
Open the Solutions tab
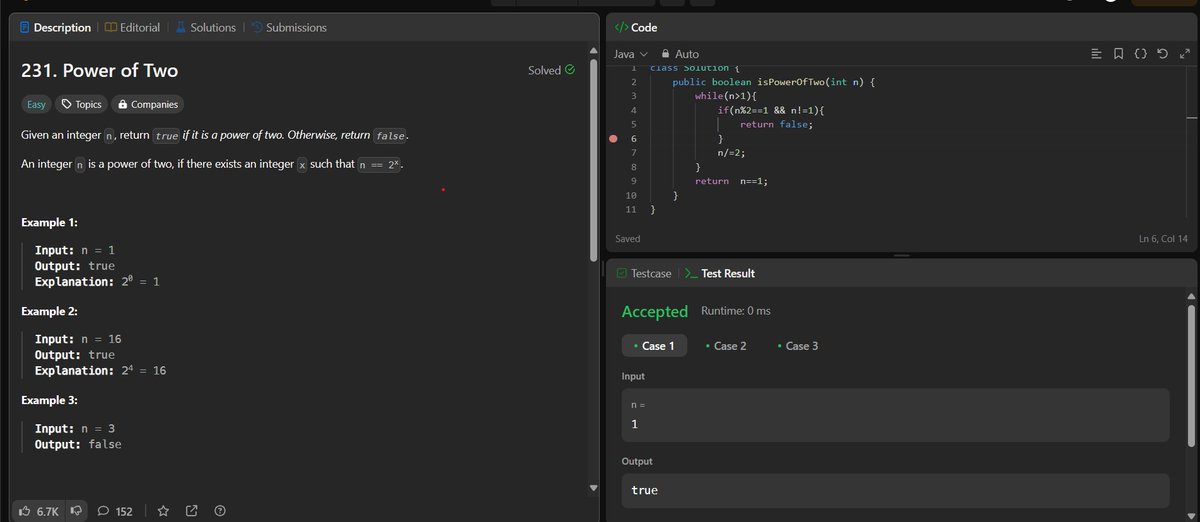point(205,27)
